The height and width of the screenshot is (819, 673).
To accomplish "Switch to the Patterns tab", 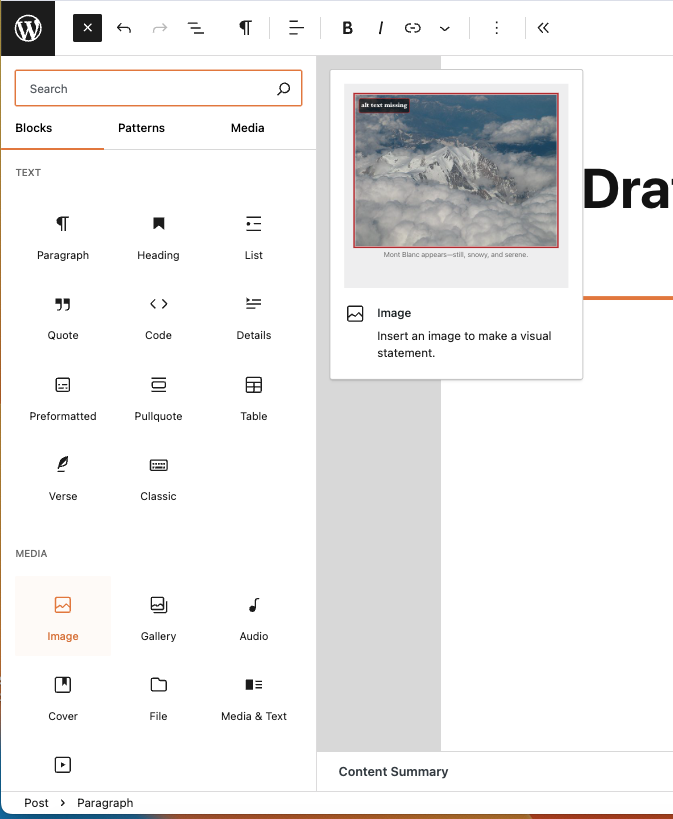I will tap(141, 128).
